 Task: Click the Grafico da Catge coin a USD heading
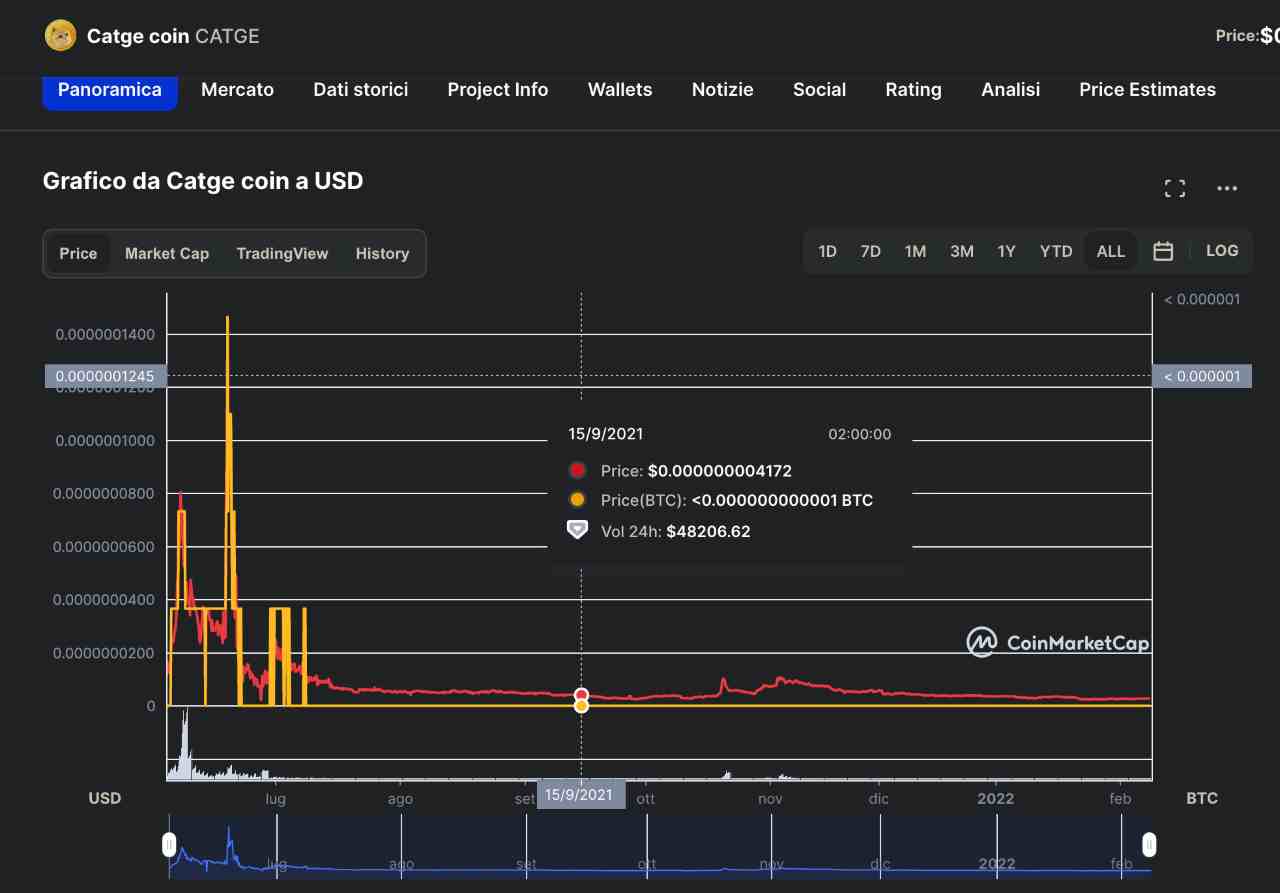(203, 181)
